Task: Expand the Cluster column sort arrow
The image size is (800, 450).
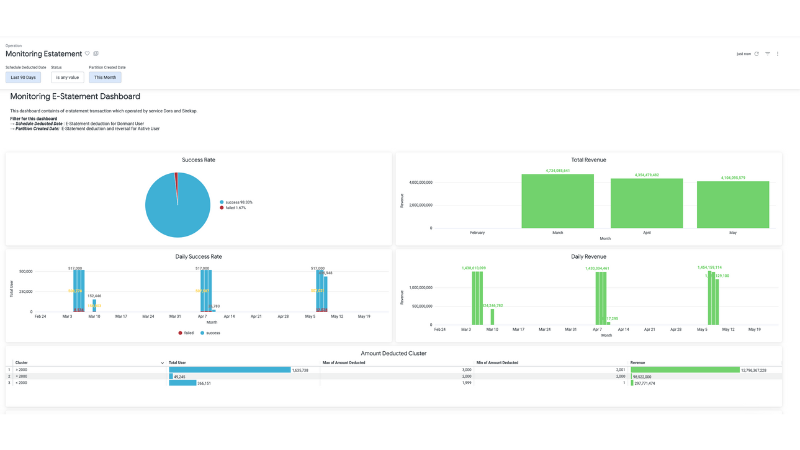Action: (162, 363)
